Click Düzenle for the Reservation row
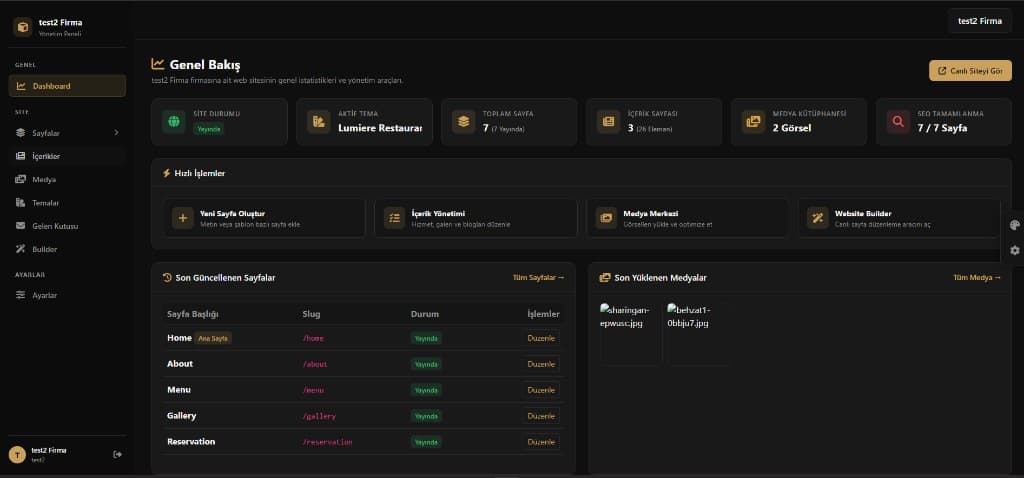Screen dimensions: 1024x478 (541, 442)
